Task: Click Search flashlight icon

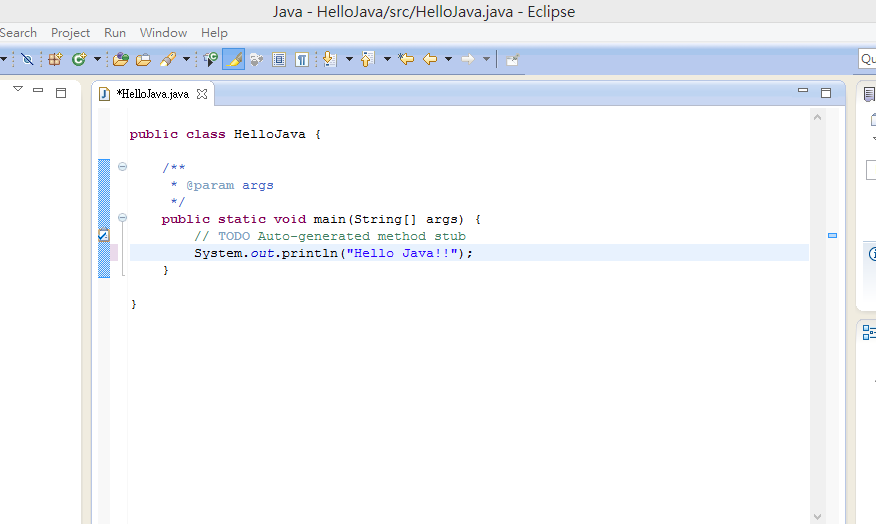Action: (x=168, y=59)
